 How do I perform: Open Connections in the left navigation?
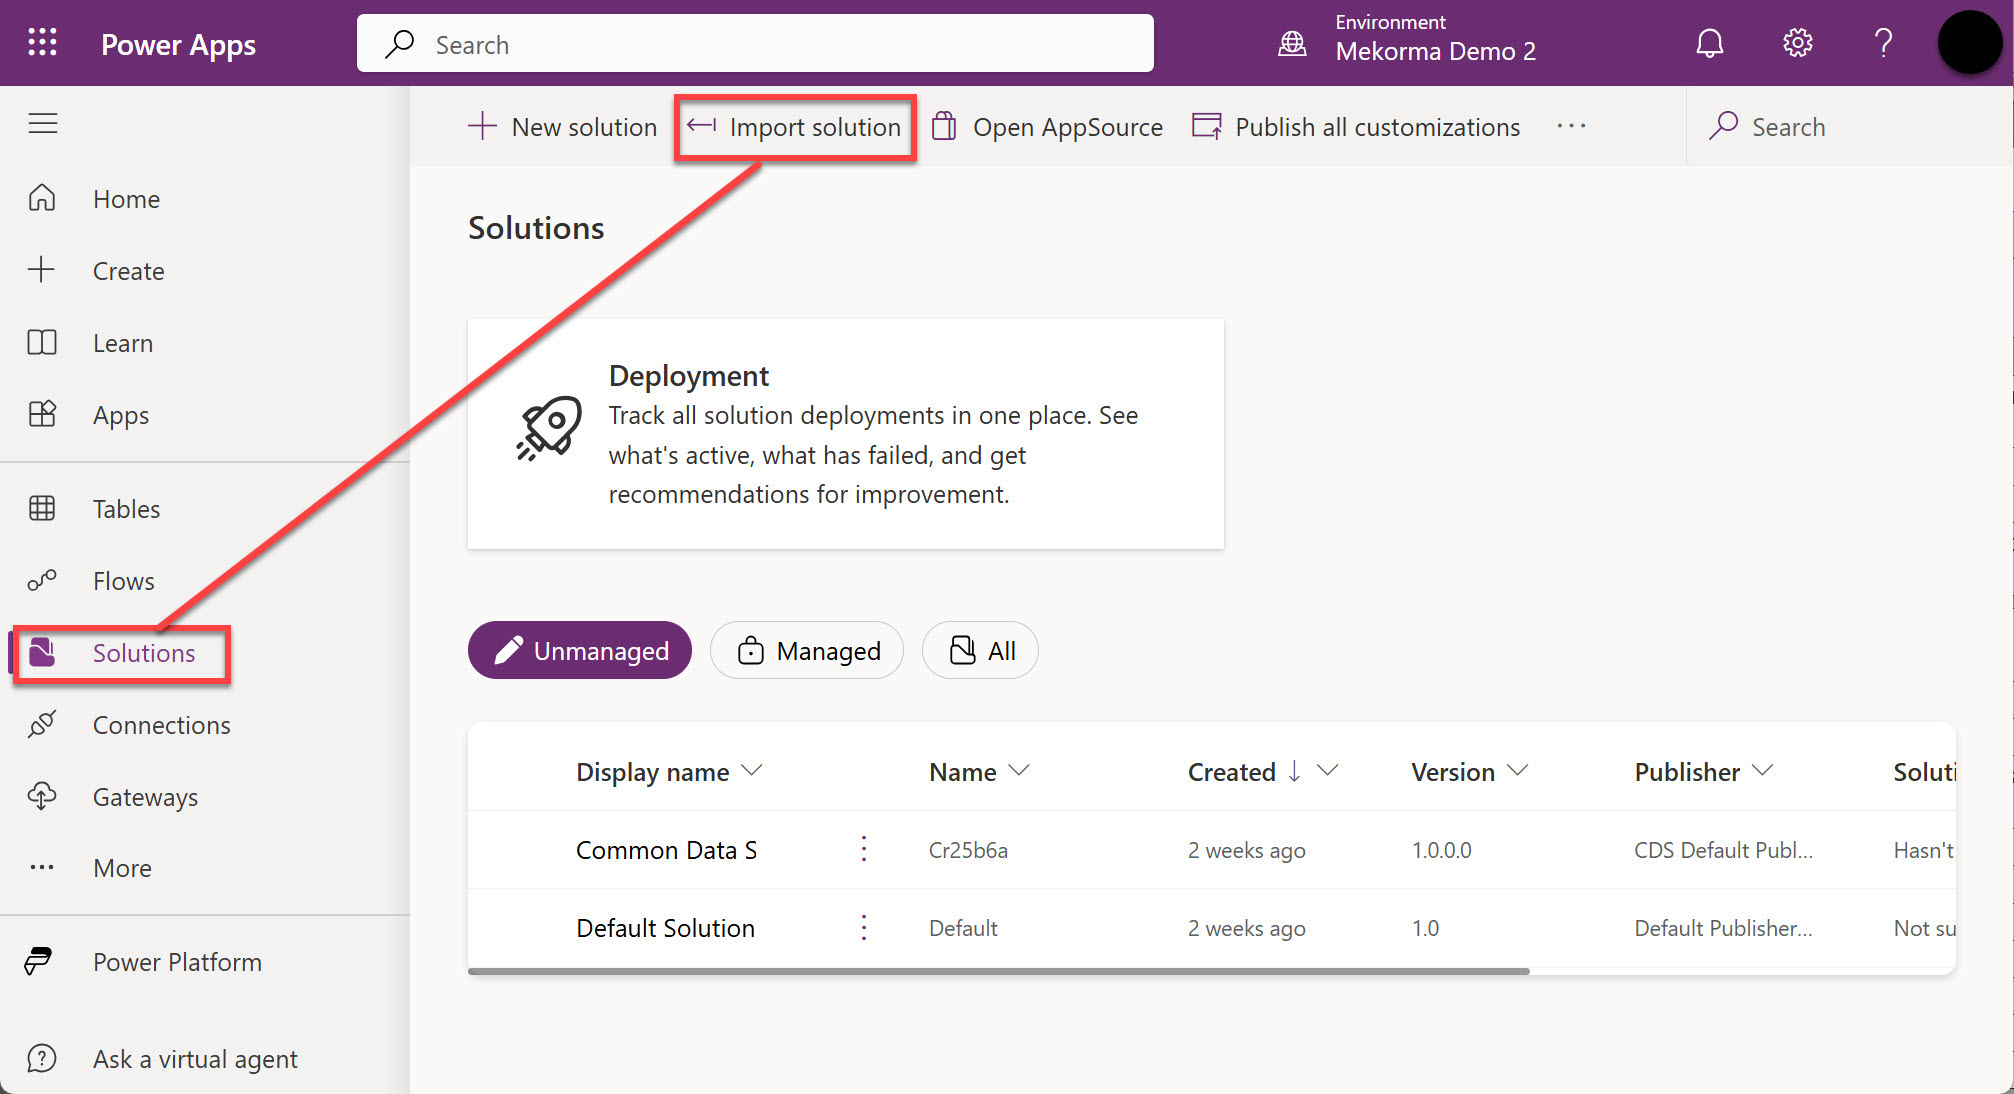pos(161,725)
